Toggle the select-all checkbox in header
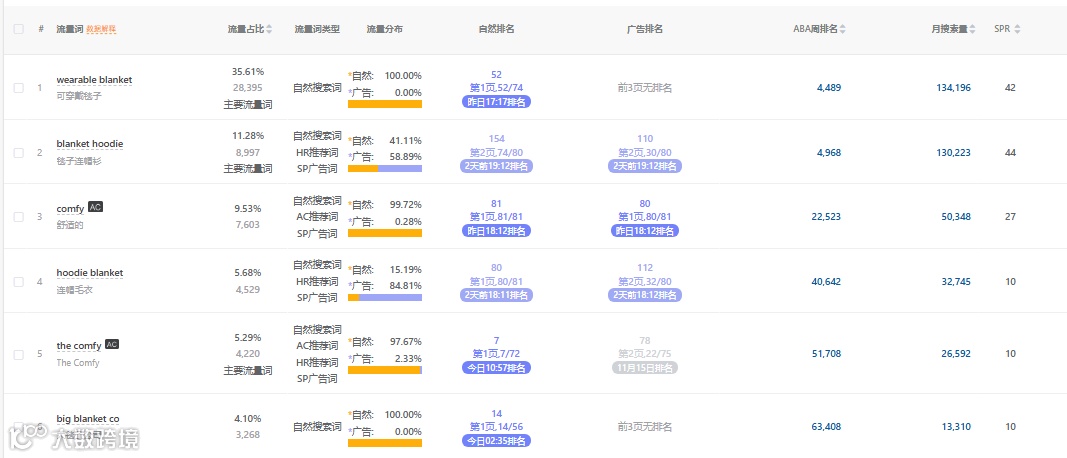 click(x=18, y=29)
